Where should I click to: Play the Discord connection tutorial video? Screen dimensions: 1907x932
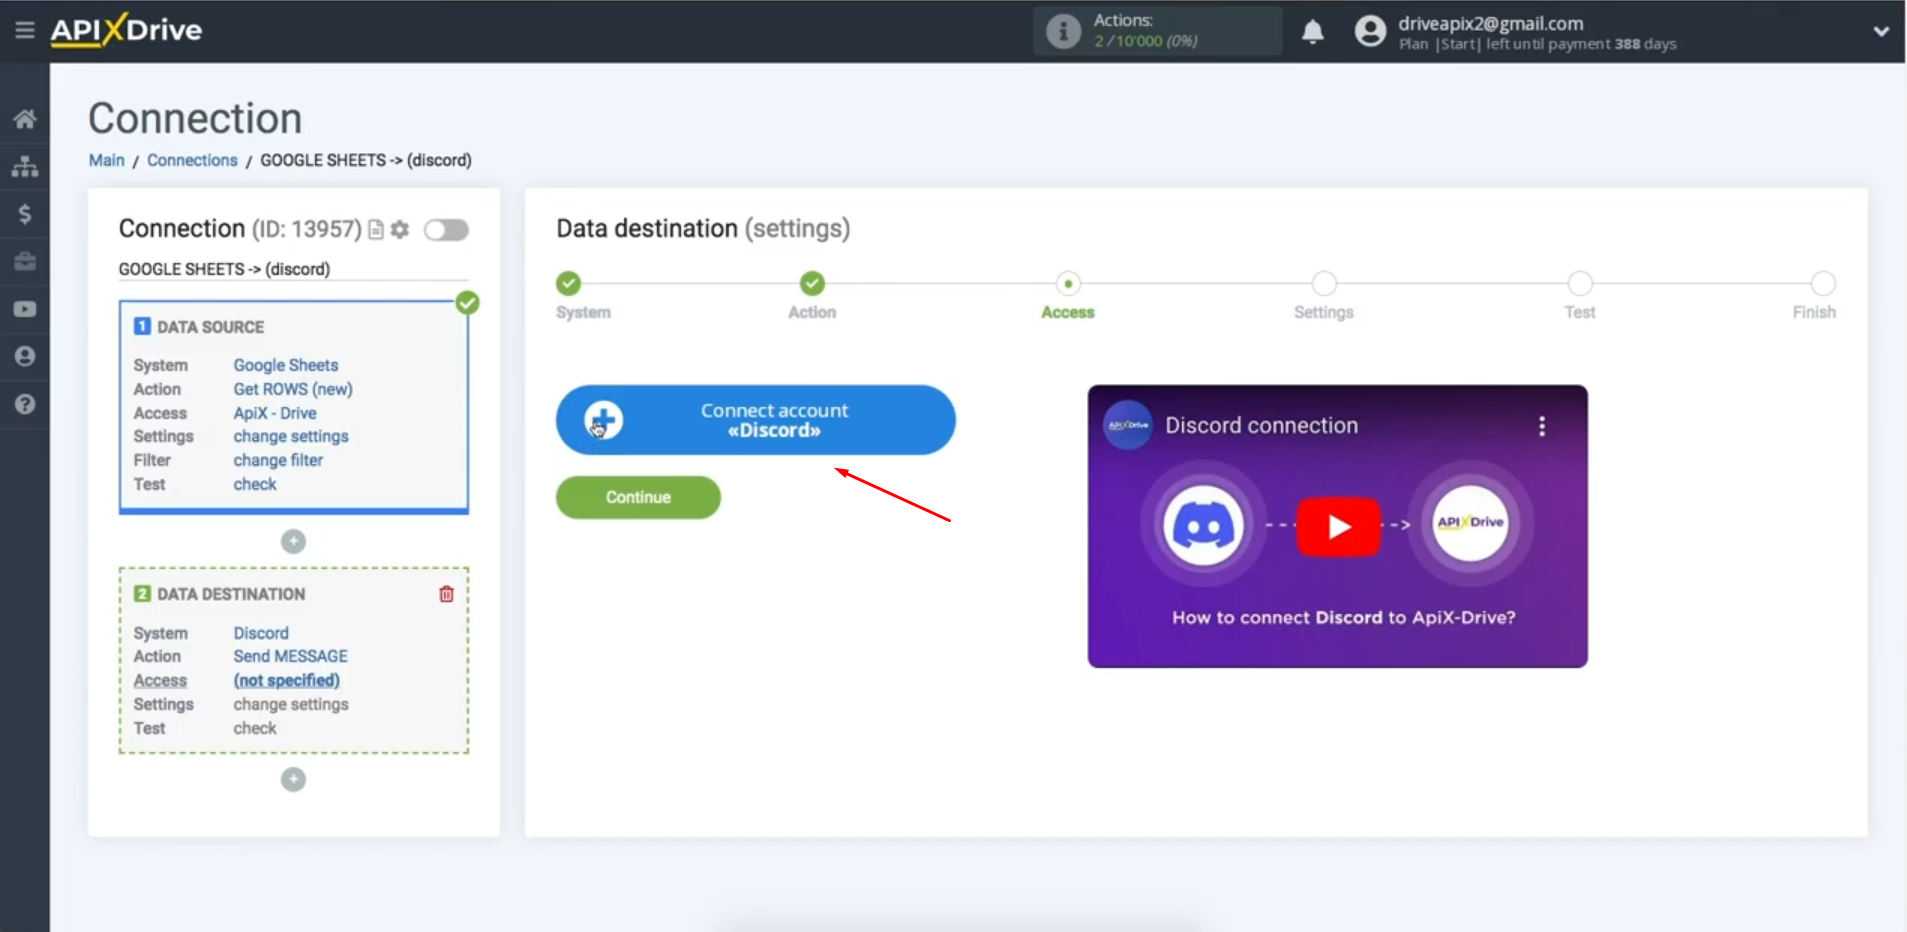coord(1338,527)
